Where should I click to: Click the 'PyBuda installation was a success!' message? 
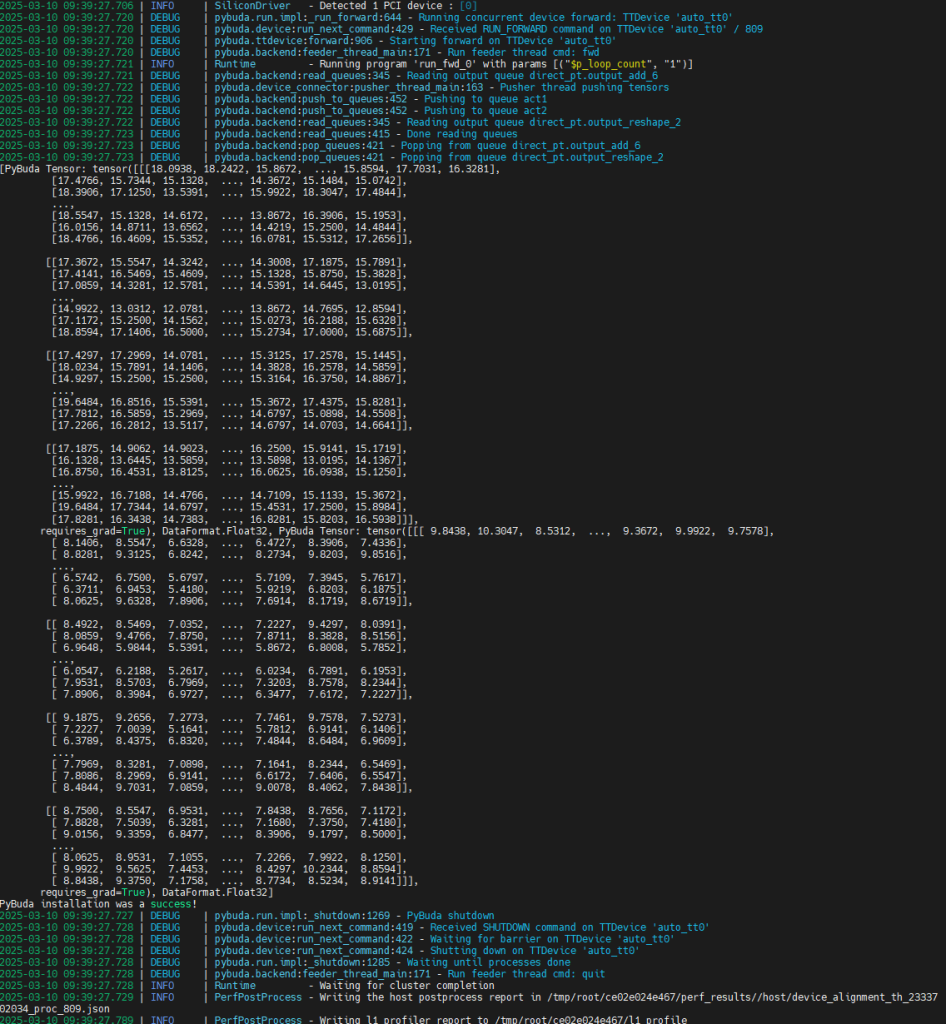pyautogui.click(x=98, y=904)
